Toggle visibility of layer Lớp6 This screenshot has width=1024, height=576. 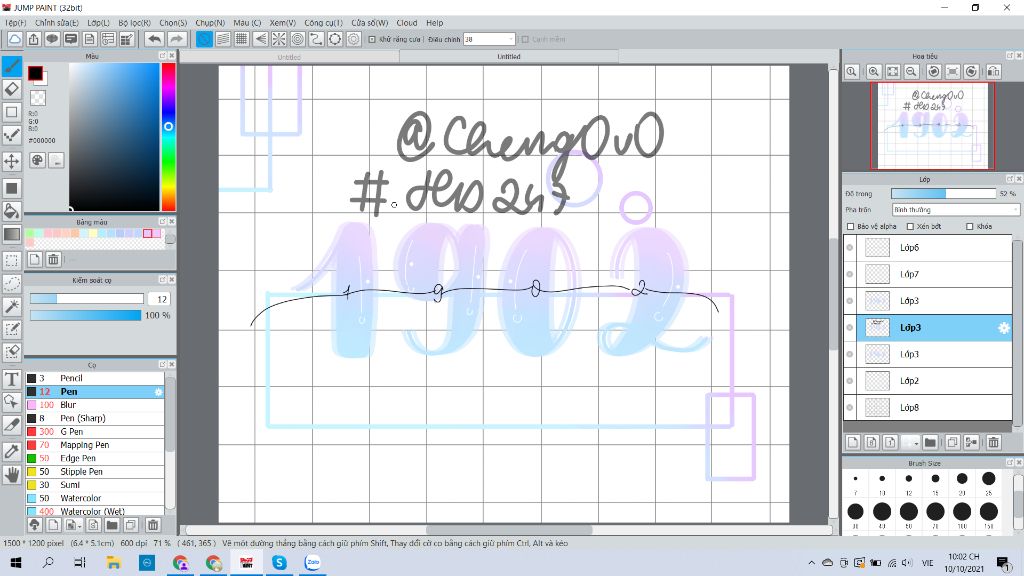coord(850,248)
